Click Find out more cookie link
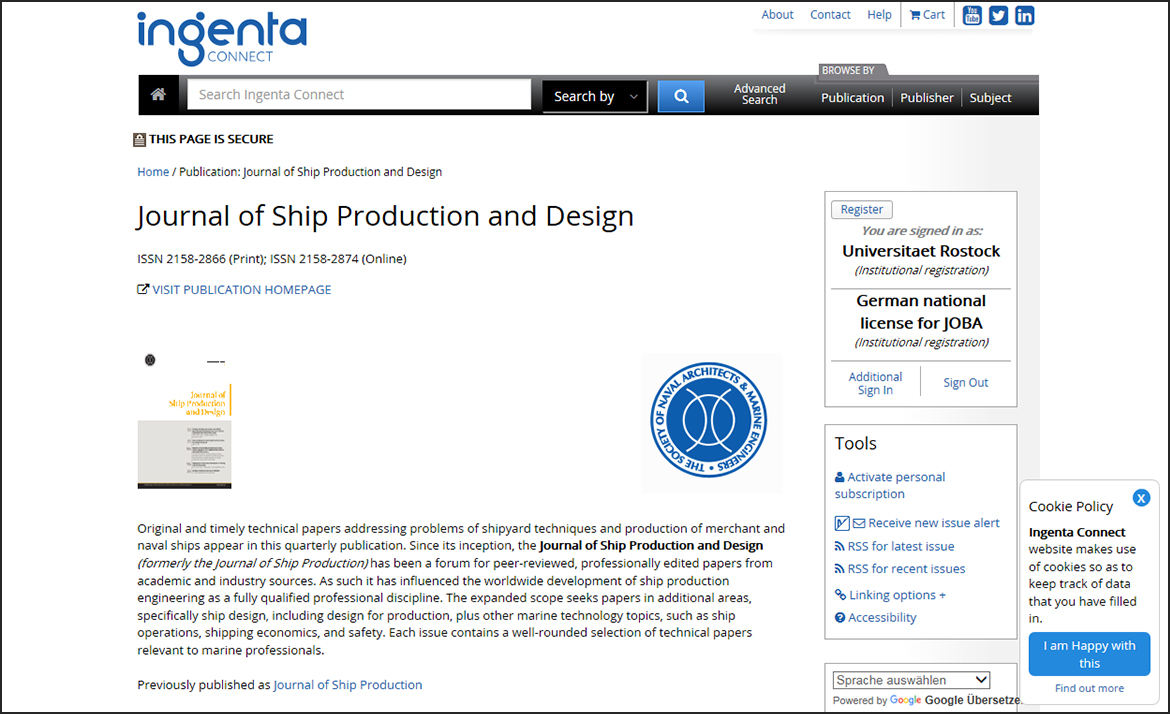 pos(1089,688)
